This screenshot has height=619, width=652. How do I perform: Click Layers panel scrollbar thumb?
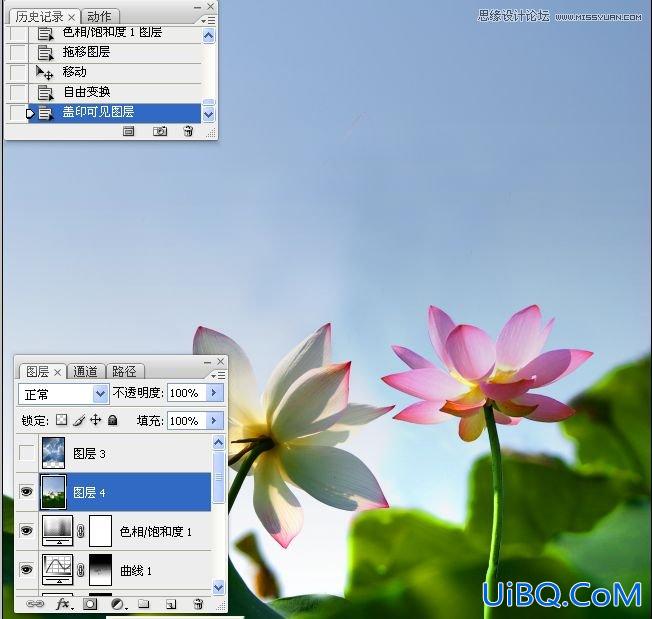pos(219,477)
